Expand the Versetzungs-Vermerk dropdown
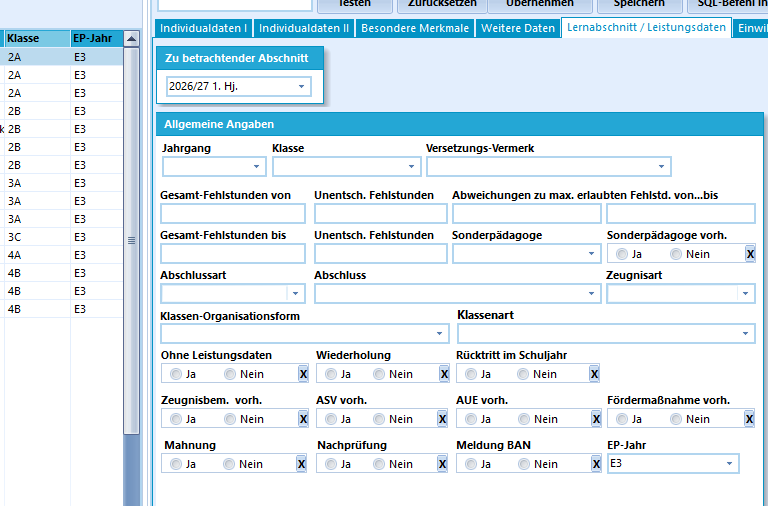Screen dimensions: 768x506 pos(661,167)
